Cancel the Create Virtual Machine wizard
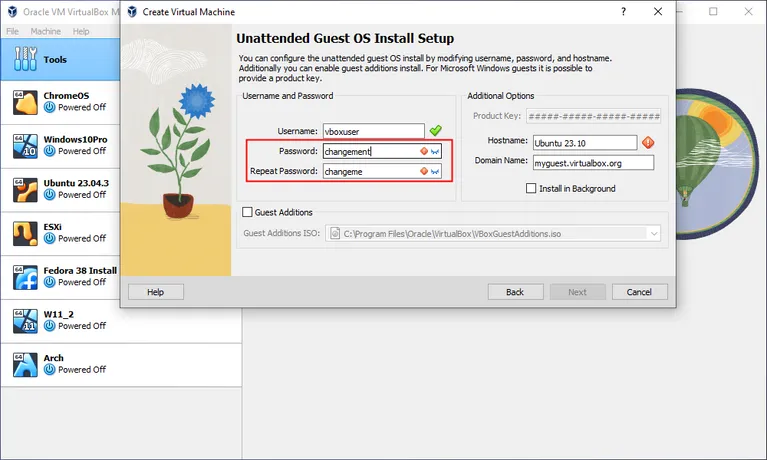Viewport: 767px width, 460px height. tap(639, 292)
